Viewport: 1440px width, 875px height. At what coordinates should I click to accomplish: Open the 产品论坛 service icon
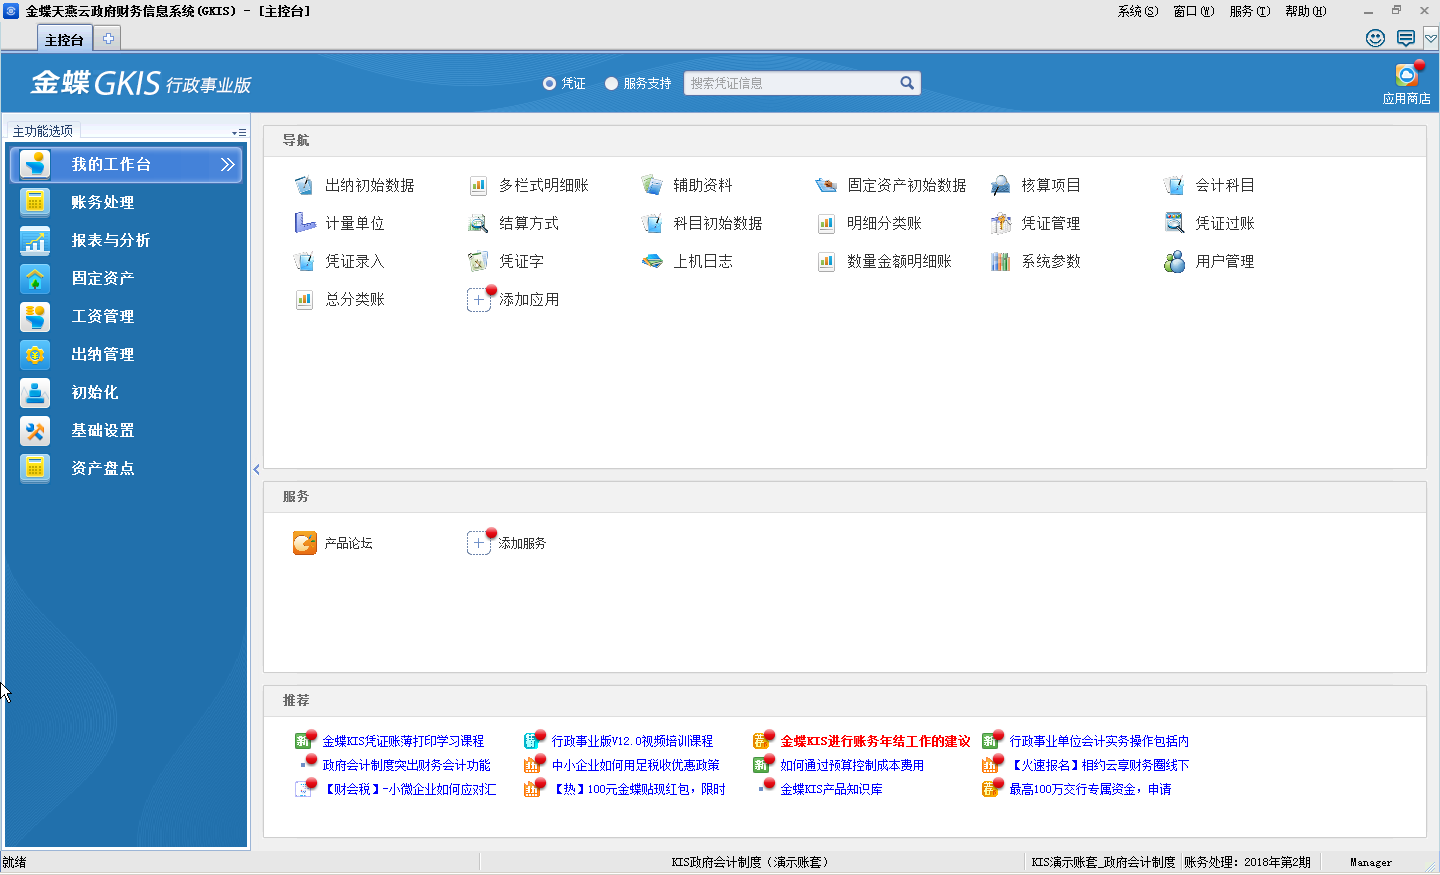coord(305,543)
